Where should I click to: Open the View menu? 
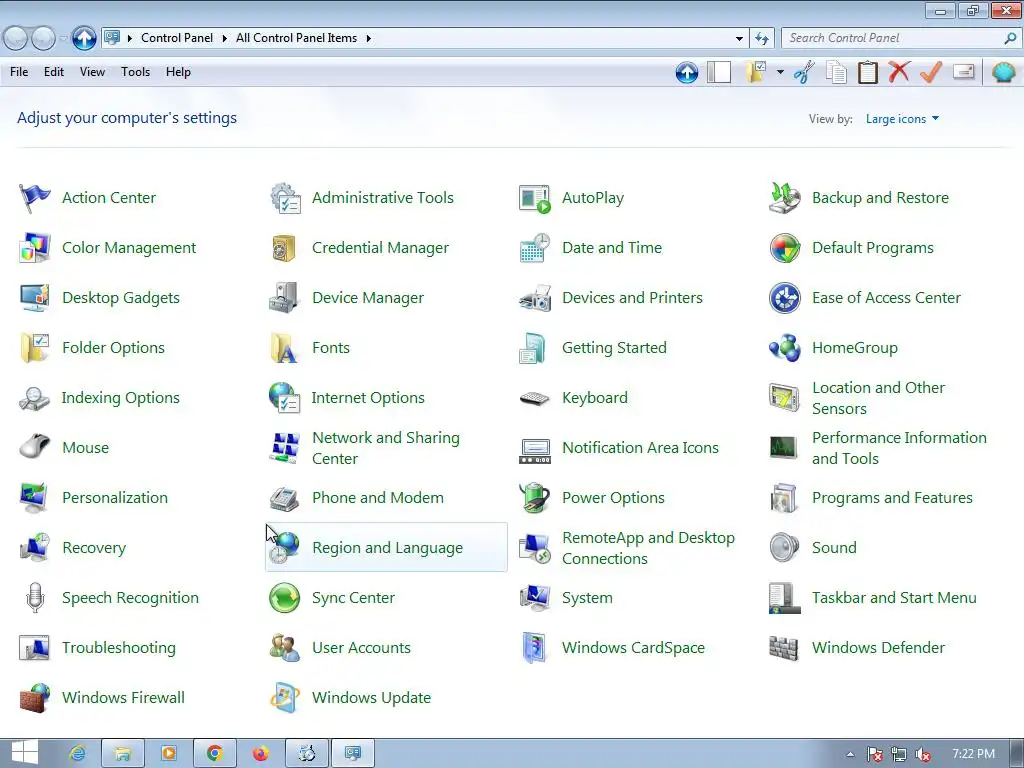point(92,72)
